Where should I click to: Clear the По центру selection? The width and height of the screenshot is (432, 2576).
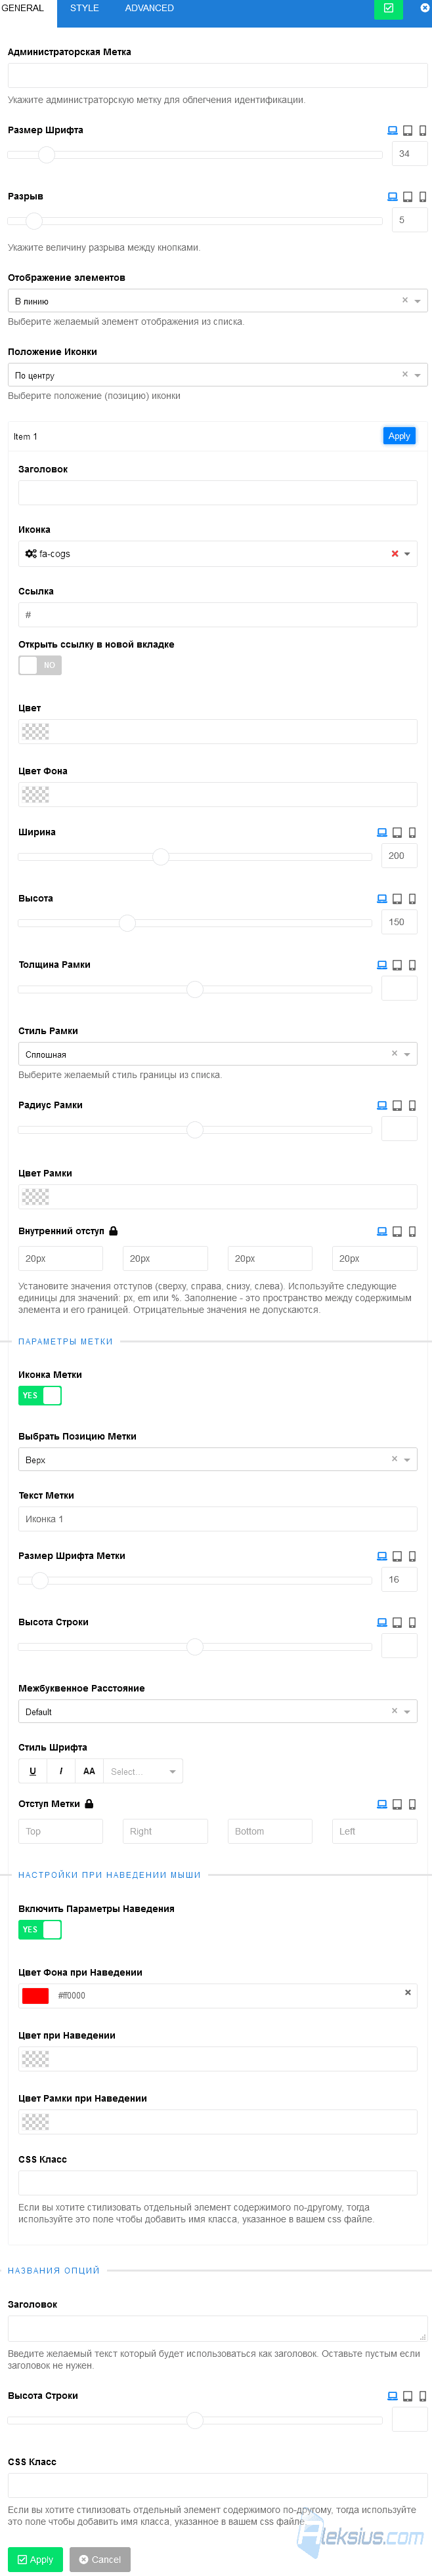pos(405,374)
